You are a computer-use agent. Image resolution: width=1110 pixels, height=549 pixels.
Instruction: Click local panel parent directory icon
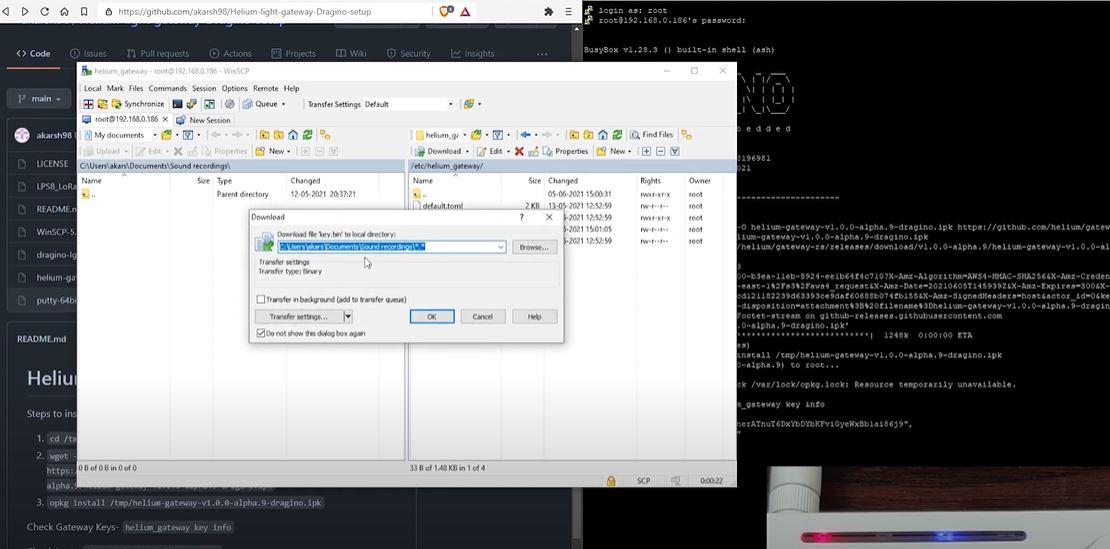pos(263,134)
